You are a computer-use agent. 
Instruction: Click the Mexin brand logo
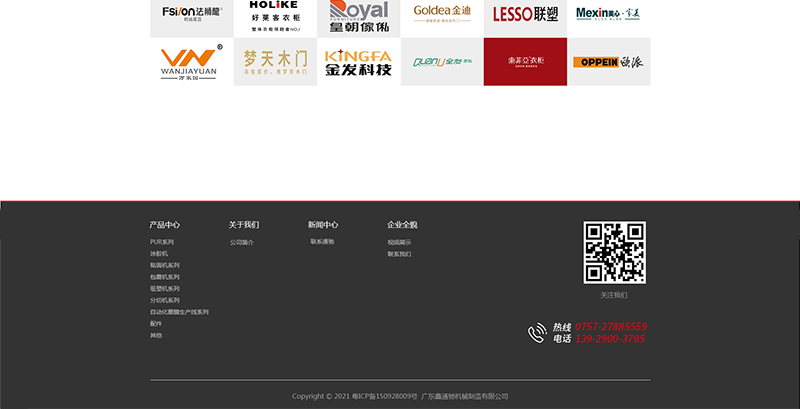[x=608, y=16]
